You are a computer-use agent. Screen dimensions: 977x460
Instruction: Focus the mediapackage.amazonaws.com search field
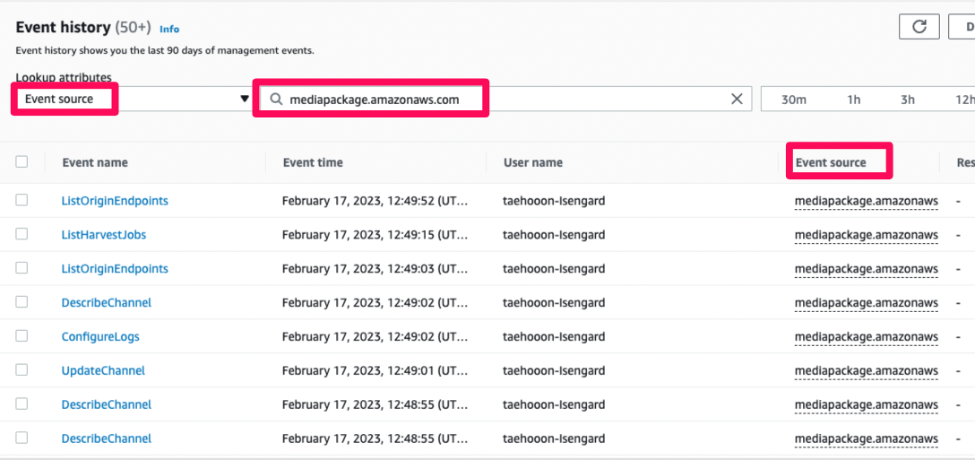tap(500, 99)
